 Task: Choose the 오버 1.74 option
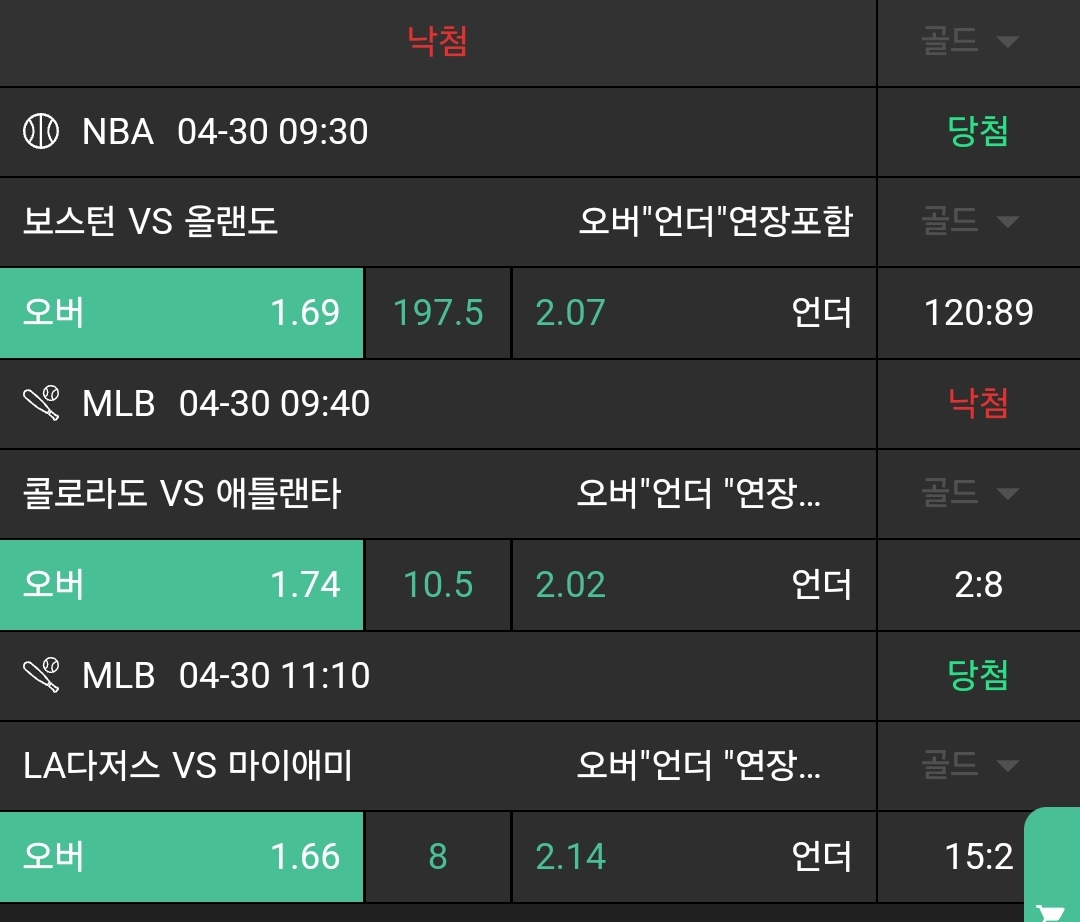coord(181,585)
